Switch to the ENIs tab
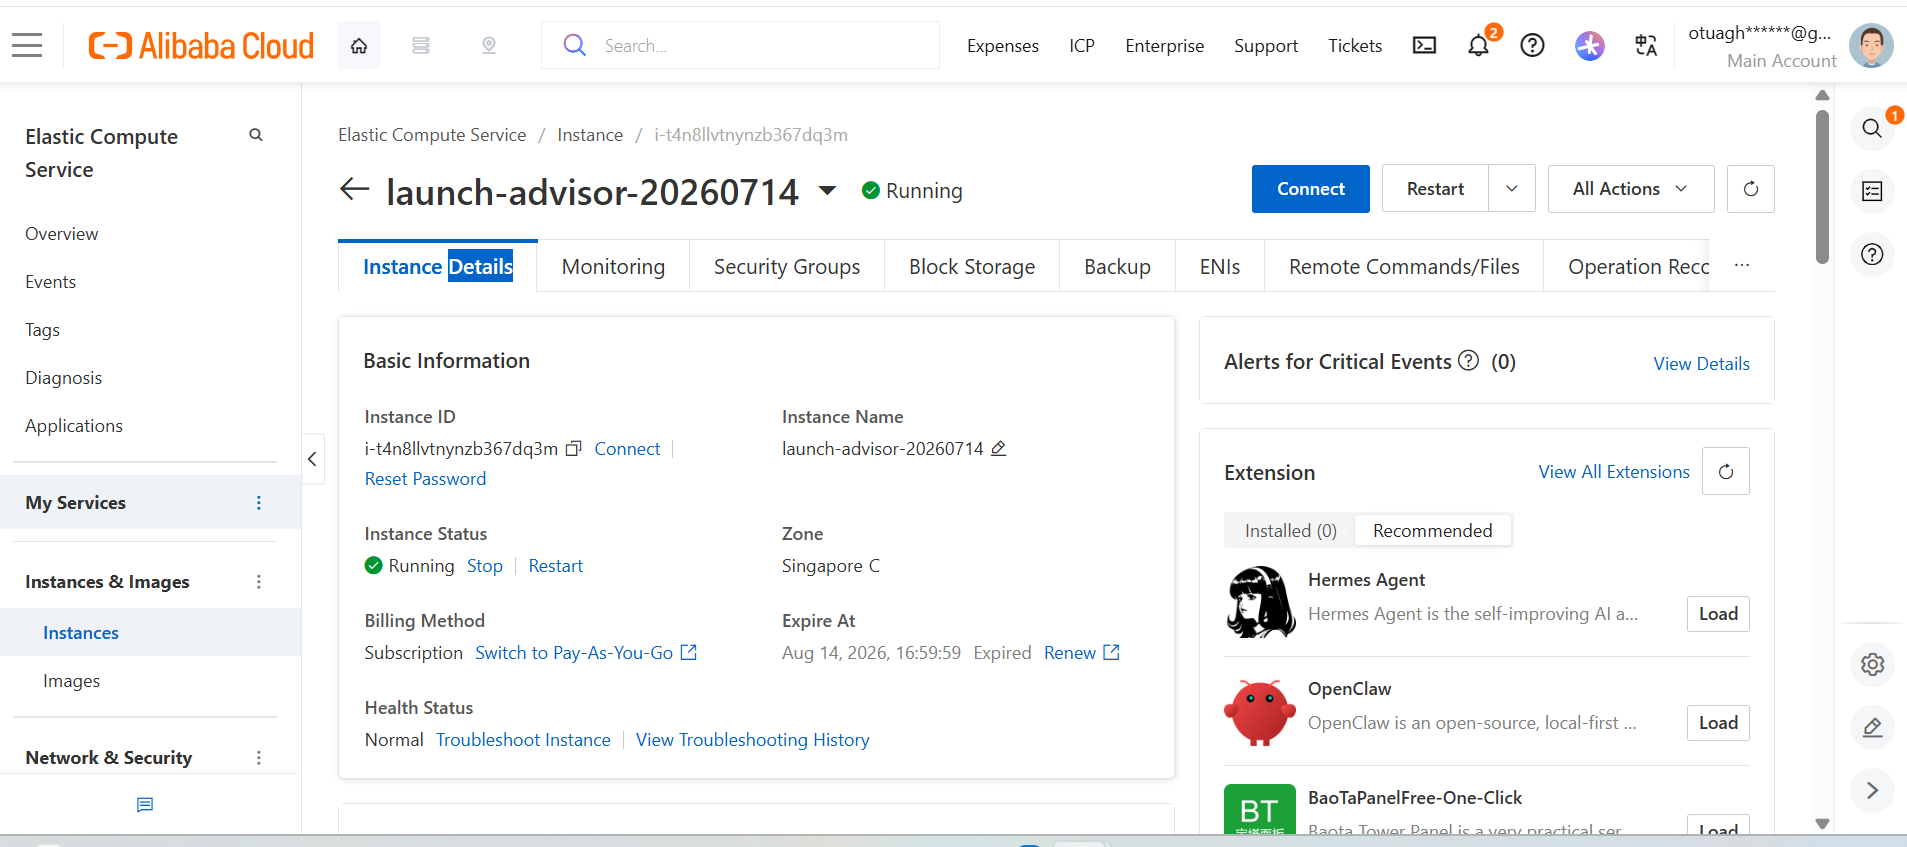The image size is (1907, 847). (x=1220, y=266)
